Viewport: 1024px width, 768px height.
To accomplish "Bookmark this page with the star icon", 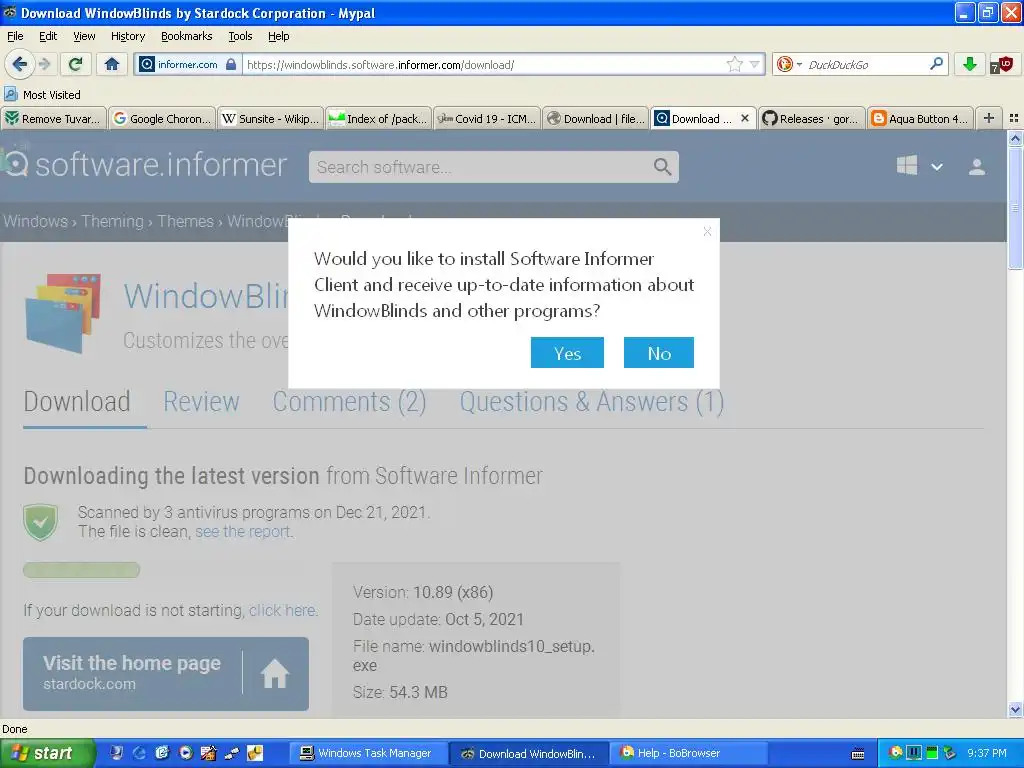I will 735,64.
